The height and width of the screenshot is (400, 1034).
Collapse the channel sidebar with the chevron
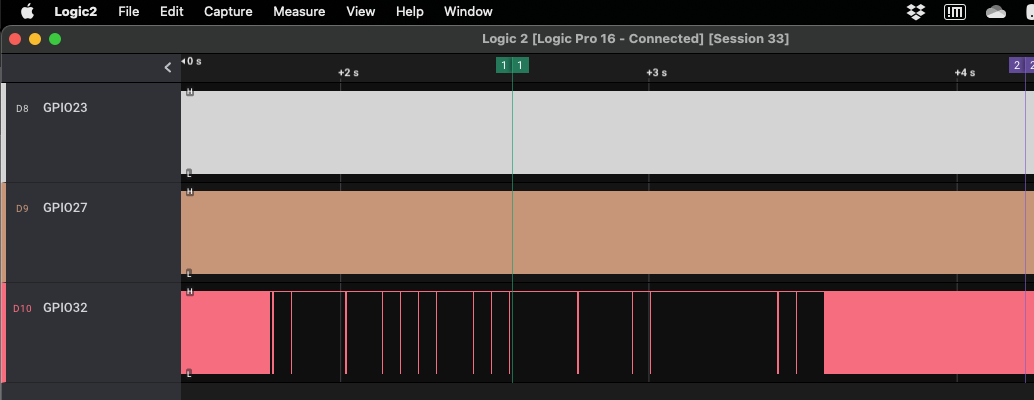(x=168, y=67)
